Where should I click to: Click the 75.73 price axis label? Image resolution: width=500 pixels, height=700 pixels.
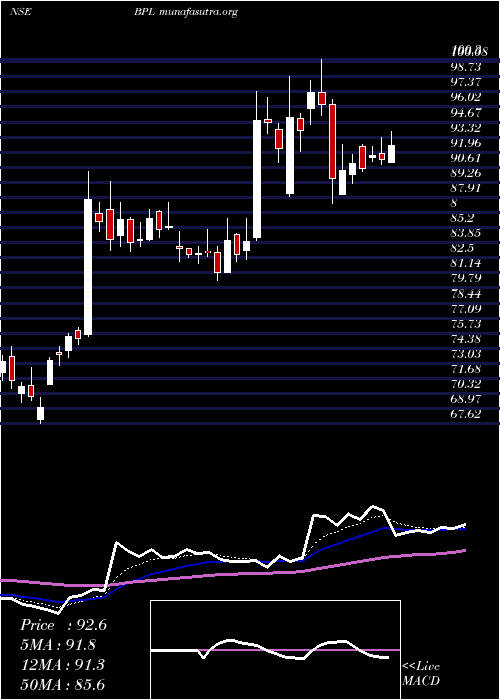click(x=466, y=324)
